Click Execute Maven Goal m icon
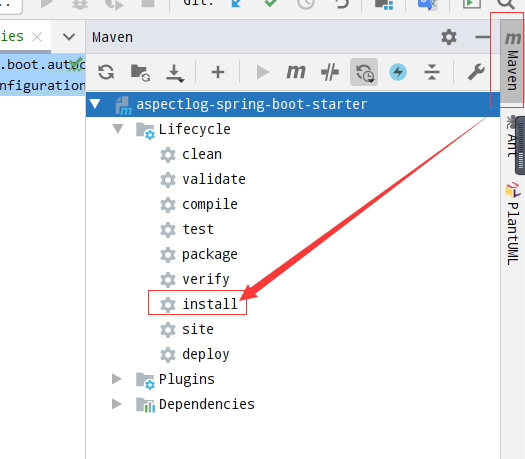This screenshot has width=525, height=459. (296, 72)
